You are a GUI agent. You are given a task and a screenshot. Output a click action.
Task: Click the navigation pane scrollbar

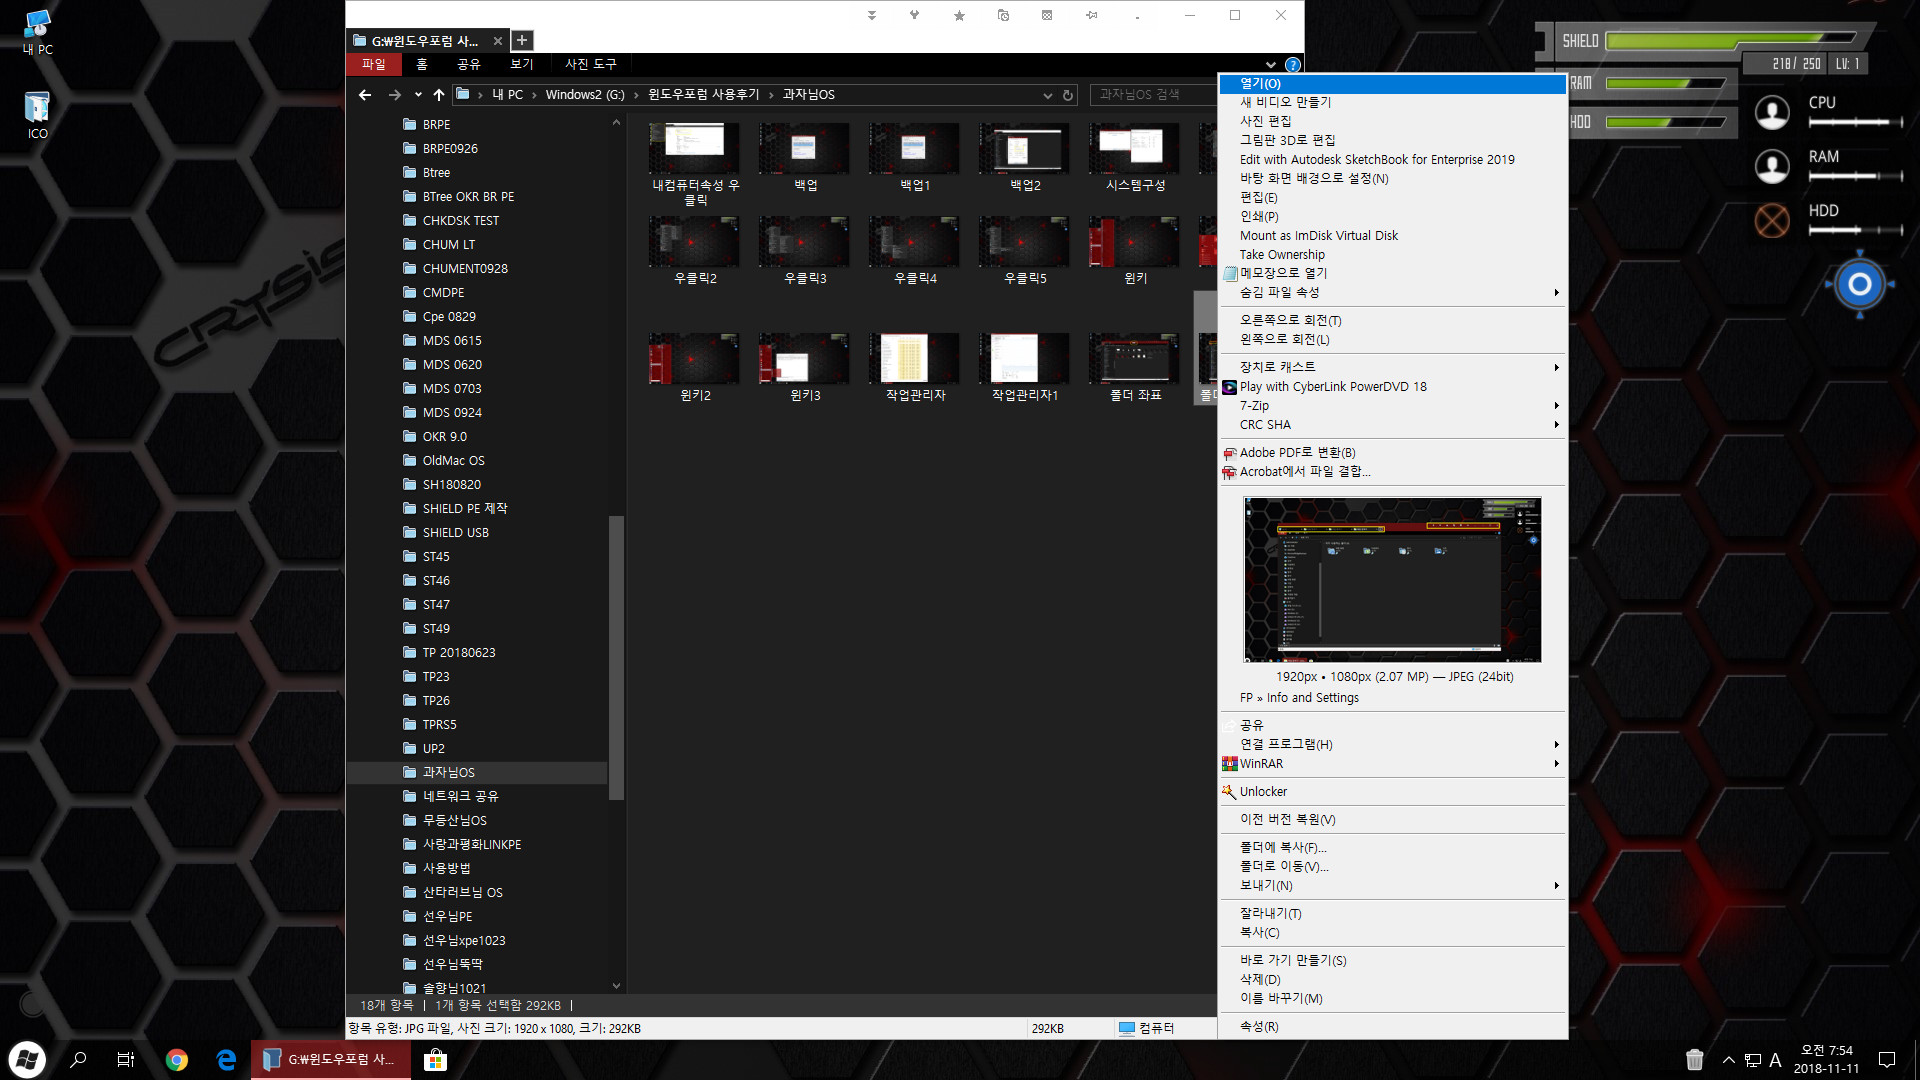(616, 656)
